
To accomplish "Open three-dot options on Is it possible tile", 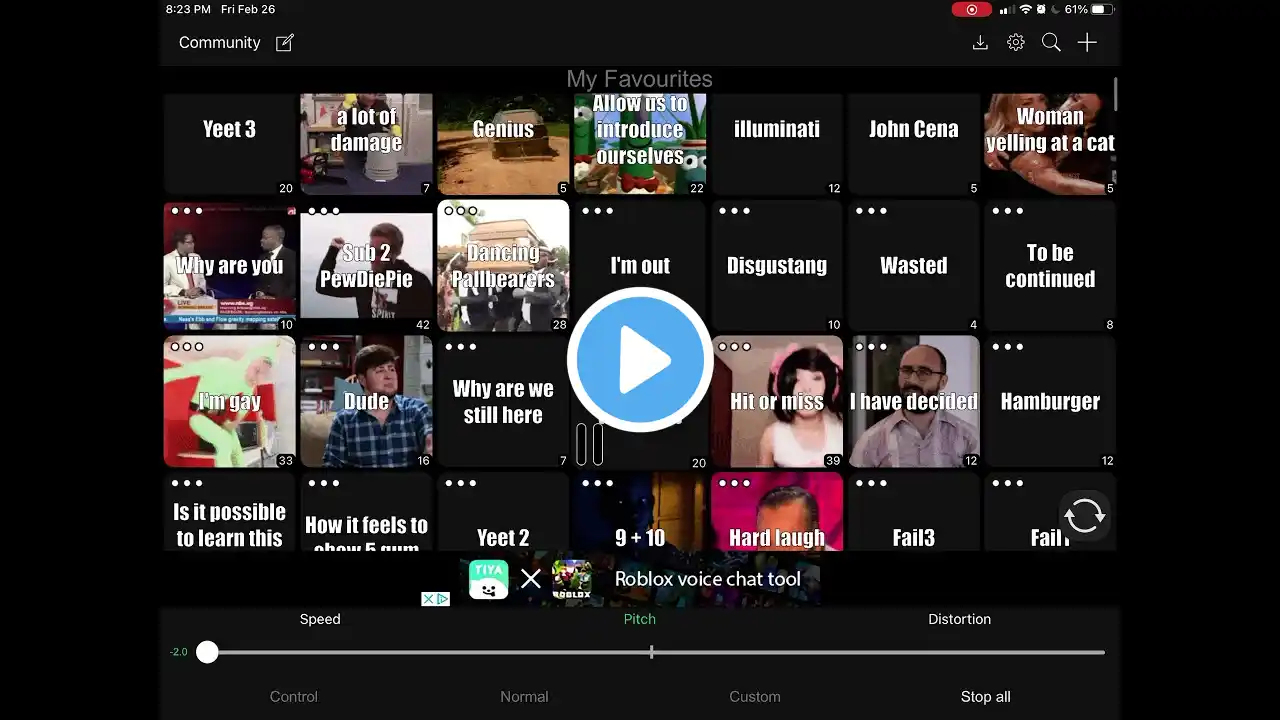I will (187, 483).
